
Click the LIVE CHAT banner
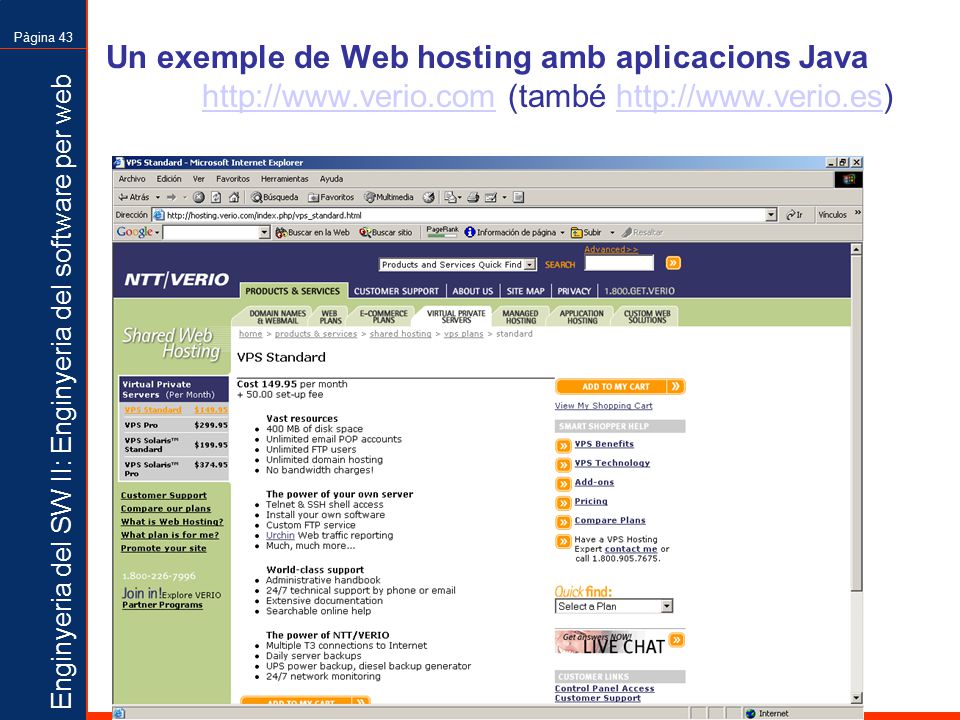[x=620, y=642]
